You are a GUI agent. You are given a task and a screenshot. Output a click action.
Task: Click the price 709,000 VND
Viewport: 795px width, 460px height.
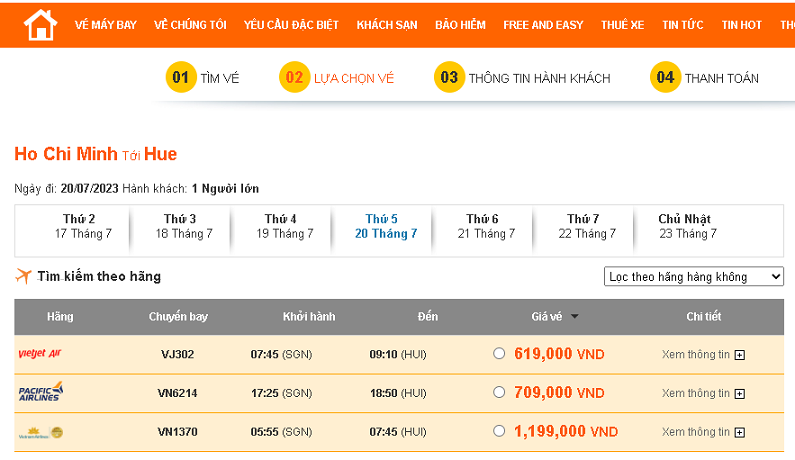click(x=559, y=393)
